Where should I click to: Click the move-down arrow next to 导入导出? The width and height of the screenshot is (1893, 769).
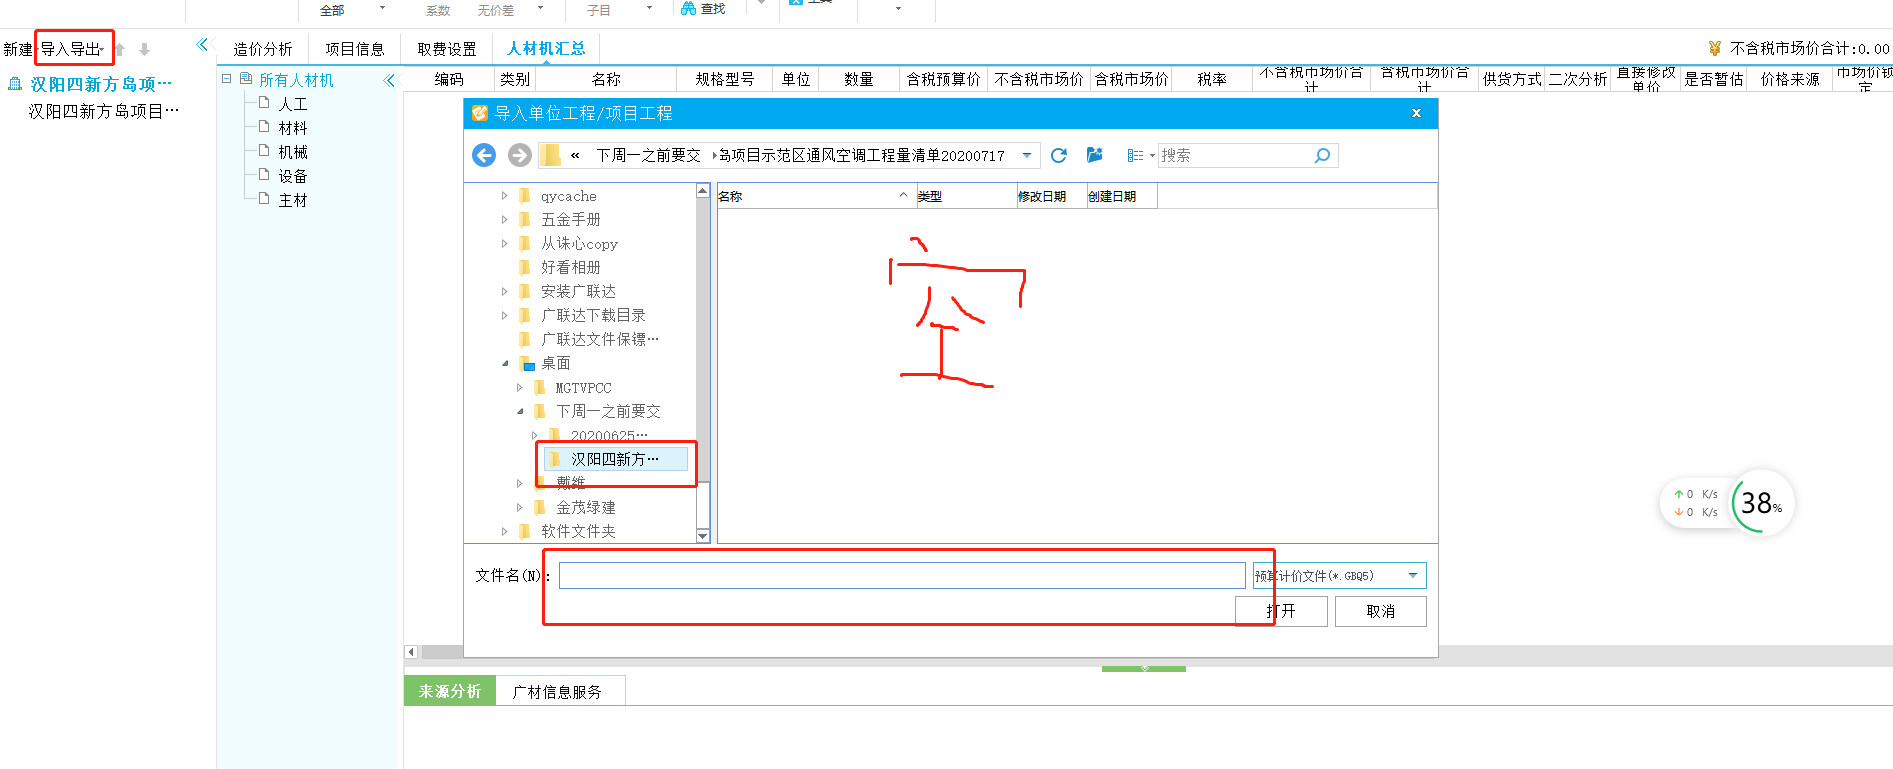(x=144, y=49)
